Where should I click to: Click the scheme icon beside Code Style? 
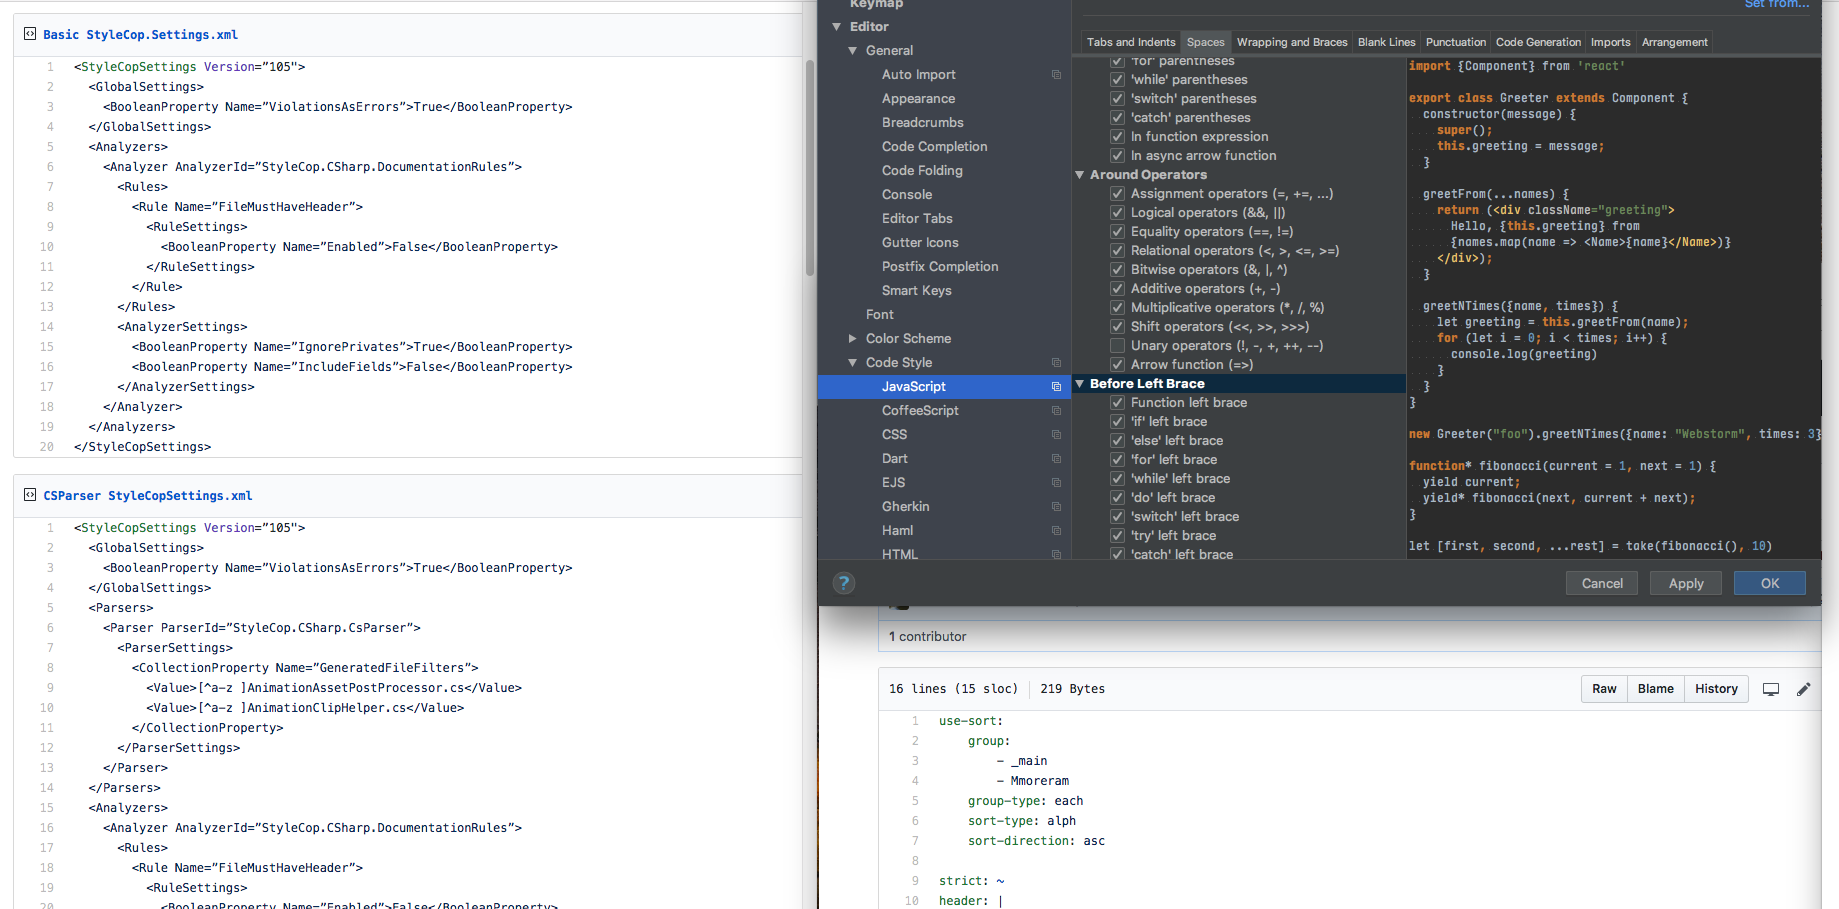click(1056, 363)
